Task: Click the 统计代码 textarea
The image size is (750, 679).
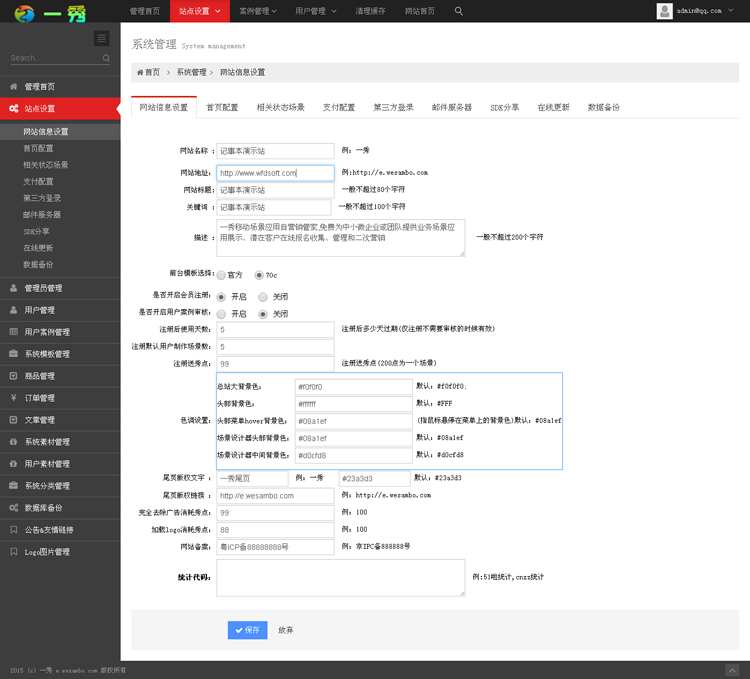Action: (x=341, y=578)
